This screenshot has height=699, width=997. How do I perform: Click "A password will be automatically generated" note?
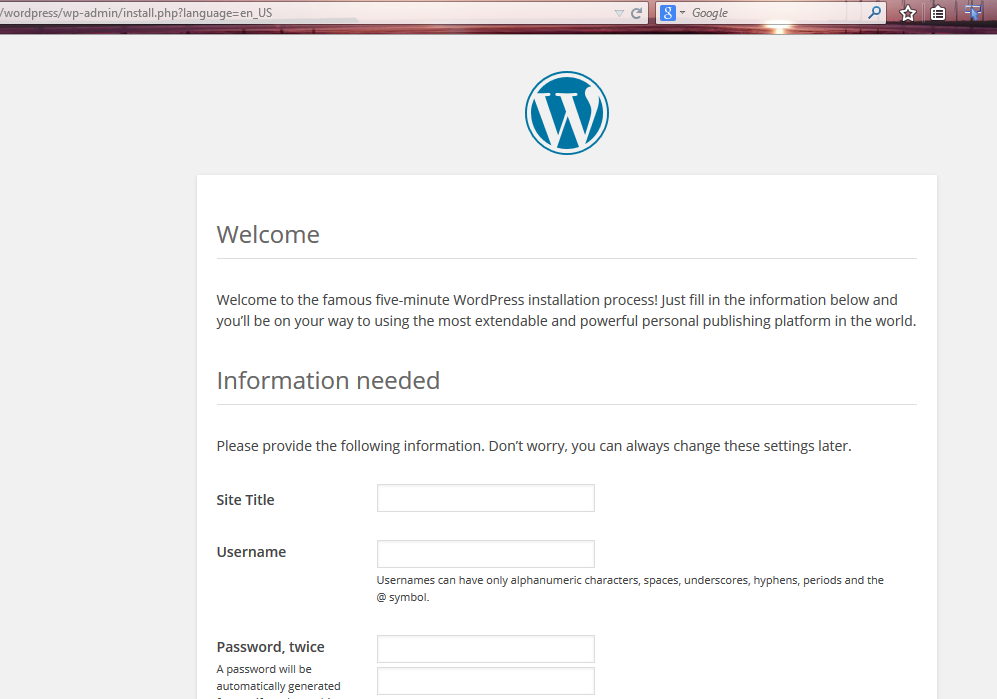[x=278, y=681]
